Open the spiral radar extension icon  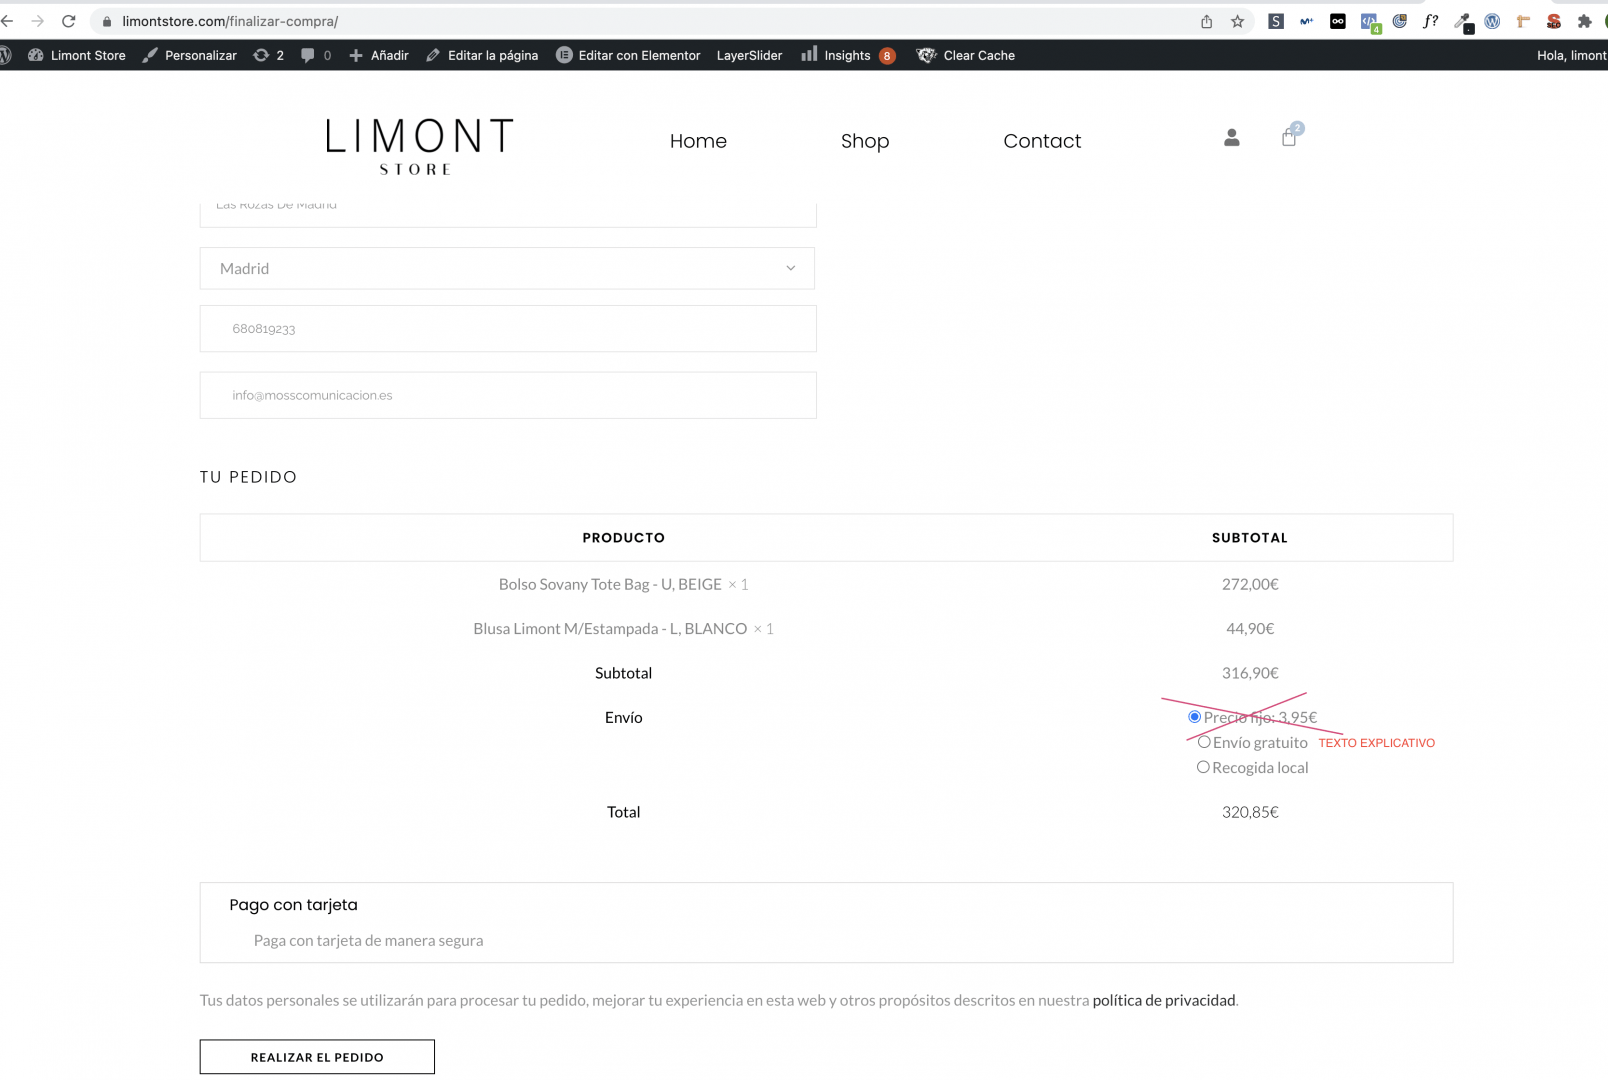click(x=1400, y=21)
